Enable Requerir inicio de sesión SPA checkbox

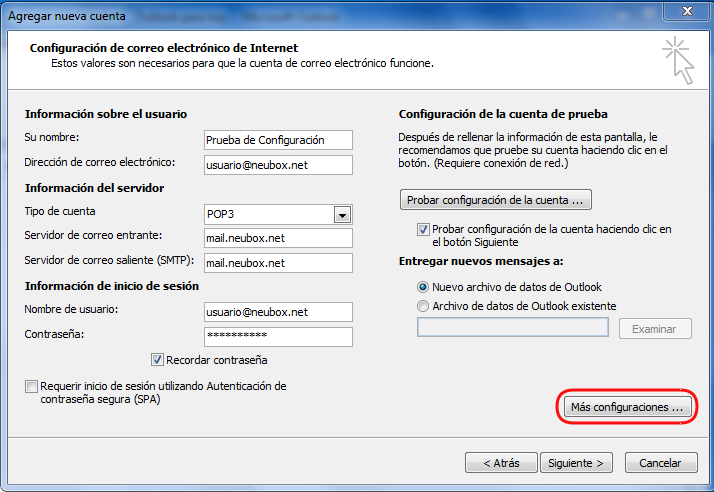point(31,387)
